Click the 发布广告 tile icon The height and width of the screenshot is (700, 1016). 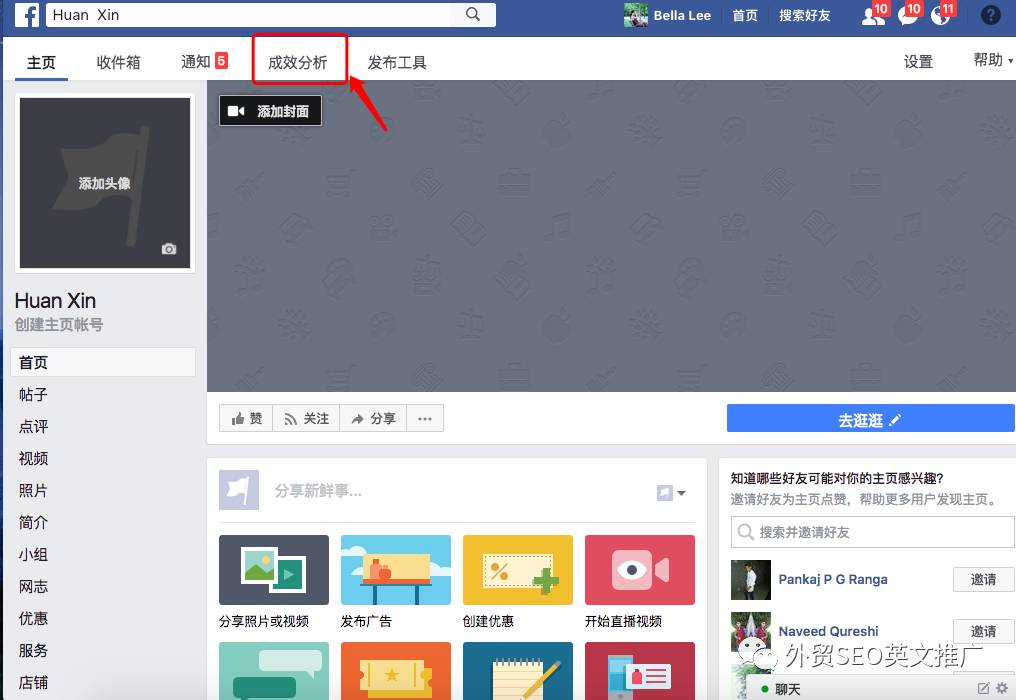tap(396, 570)
